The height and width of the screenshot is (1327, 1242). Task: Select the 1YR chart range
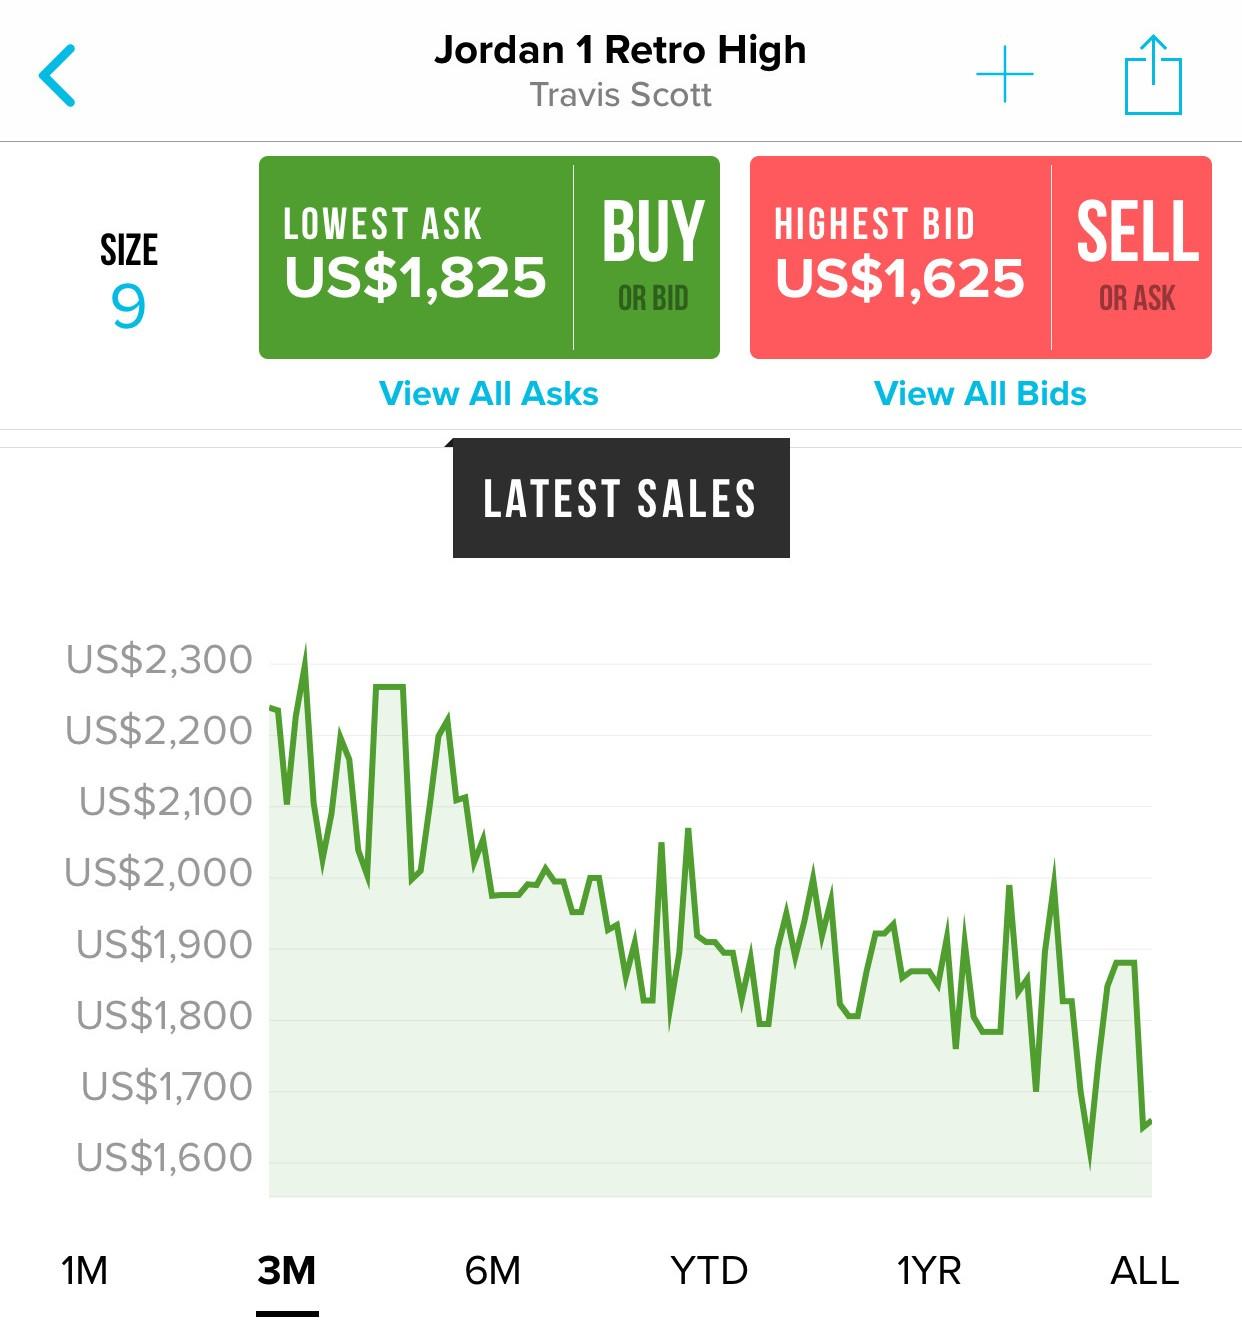tap(928, 1271)
